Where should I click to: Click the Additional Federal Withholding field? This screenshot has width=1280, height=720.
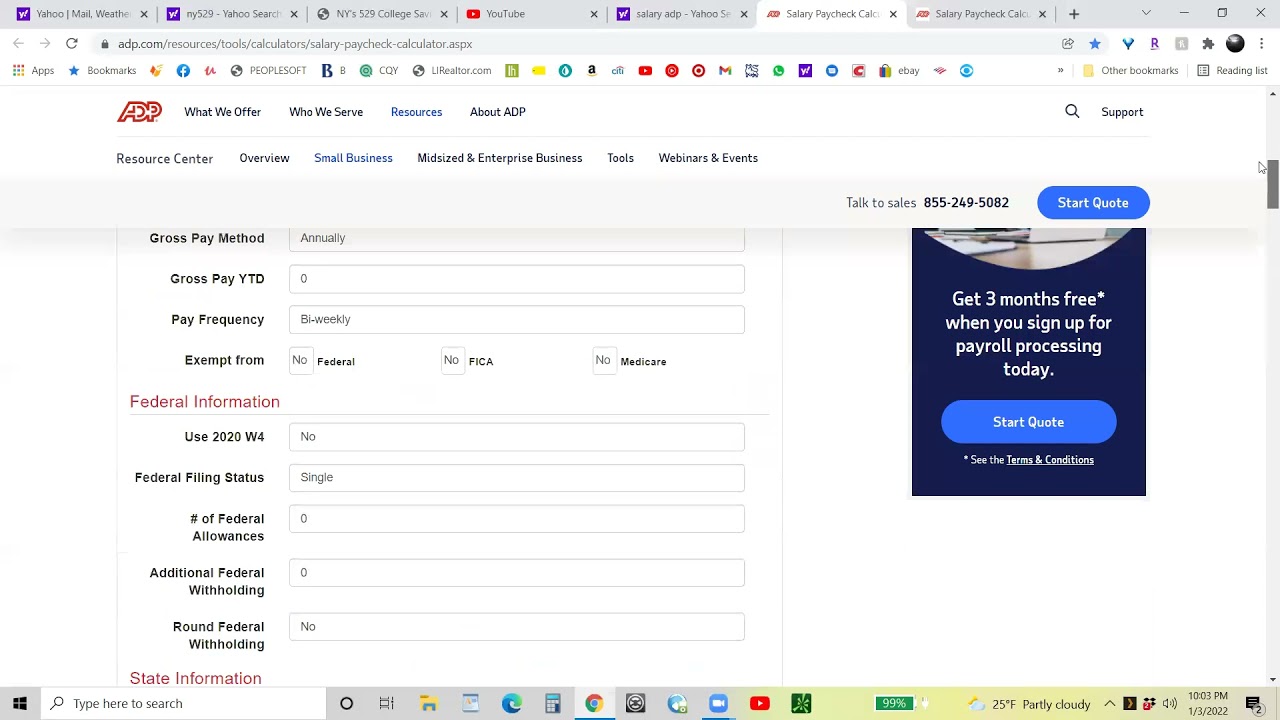[517, 573]
